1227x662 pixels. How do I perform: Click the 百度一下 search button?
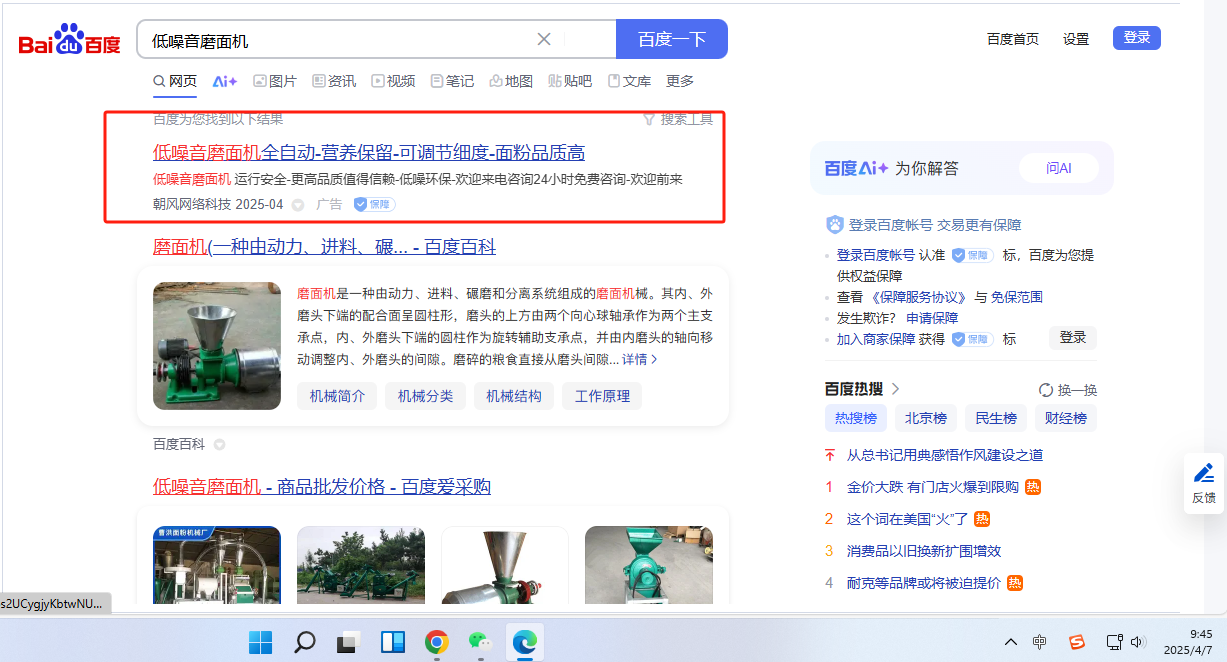pyautogui.click(x=672, y=39)
